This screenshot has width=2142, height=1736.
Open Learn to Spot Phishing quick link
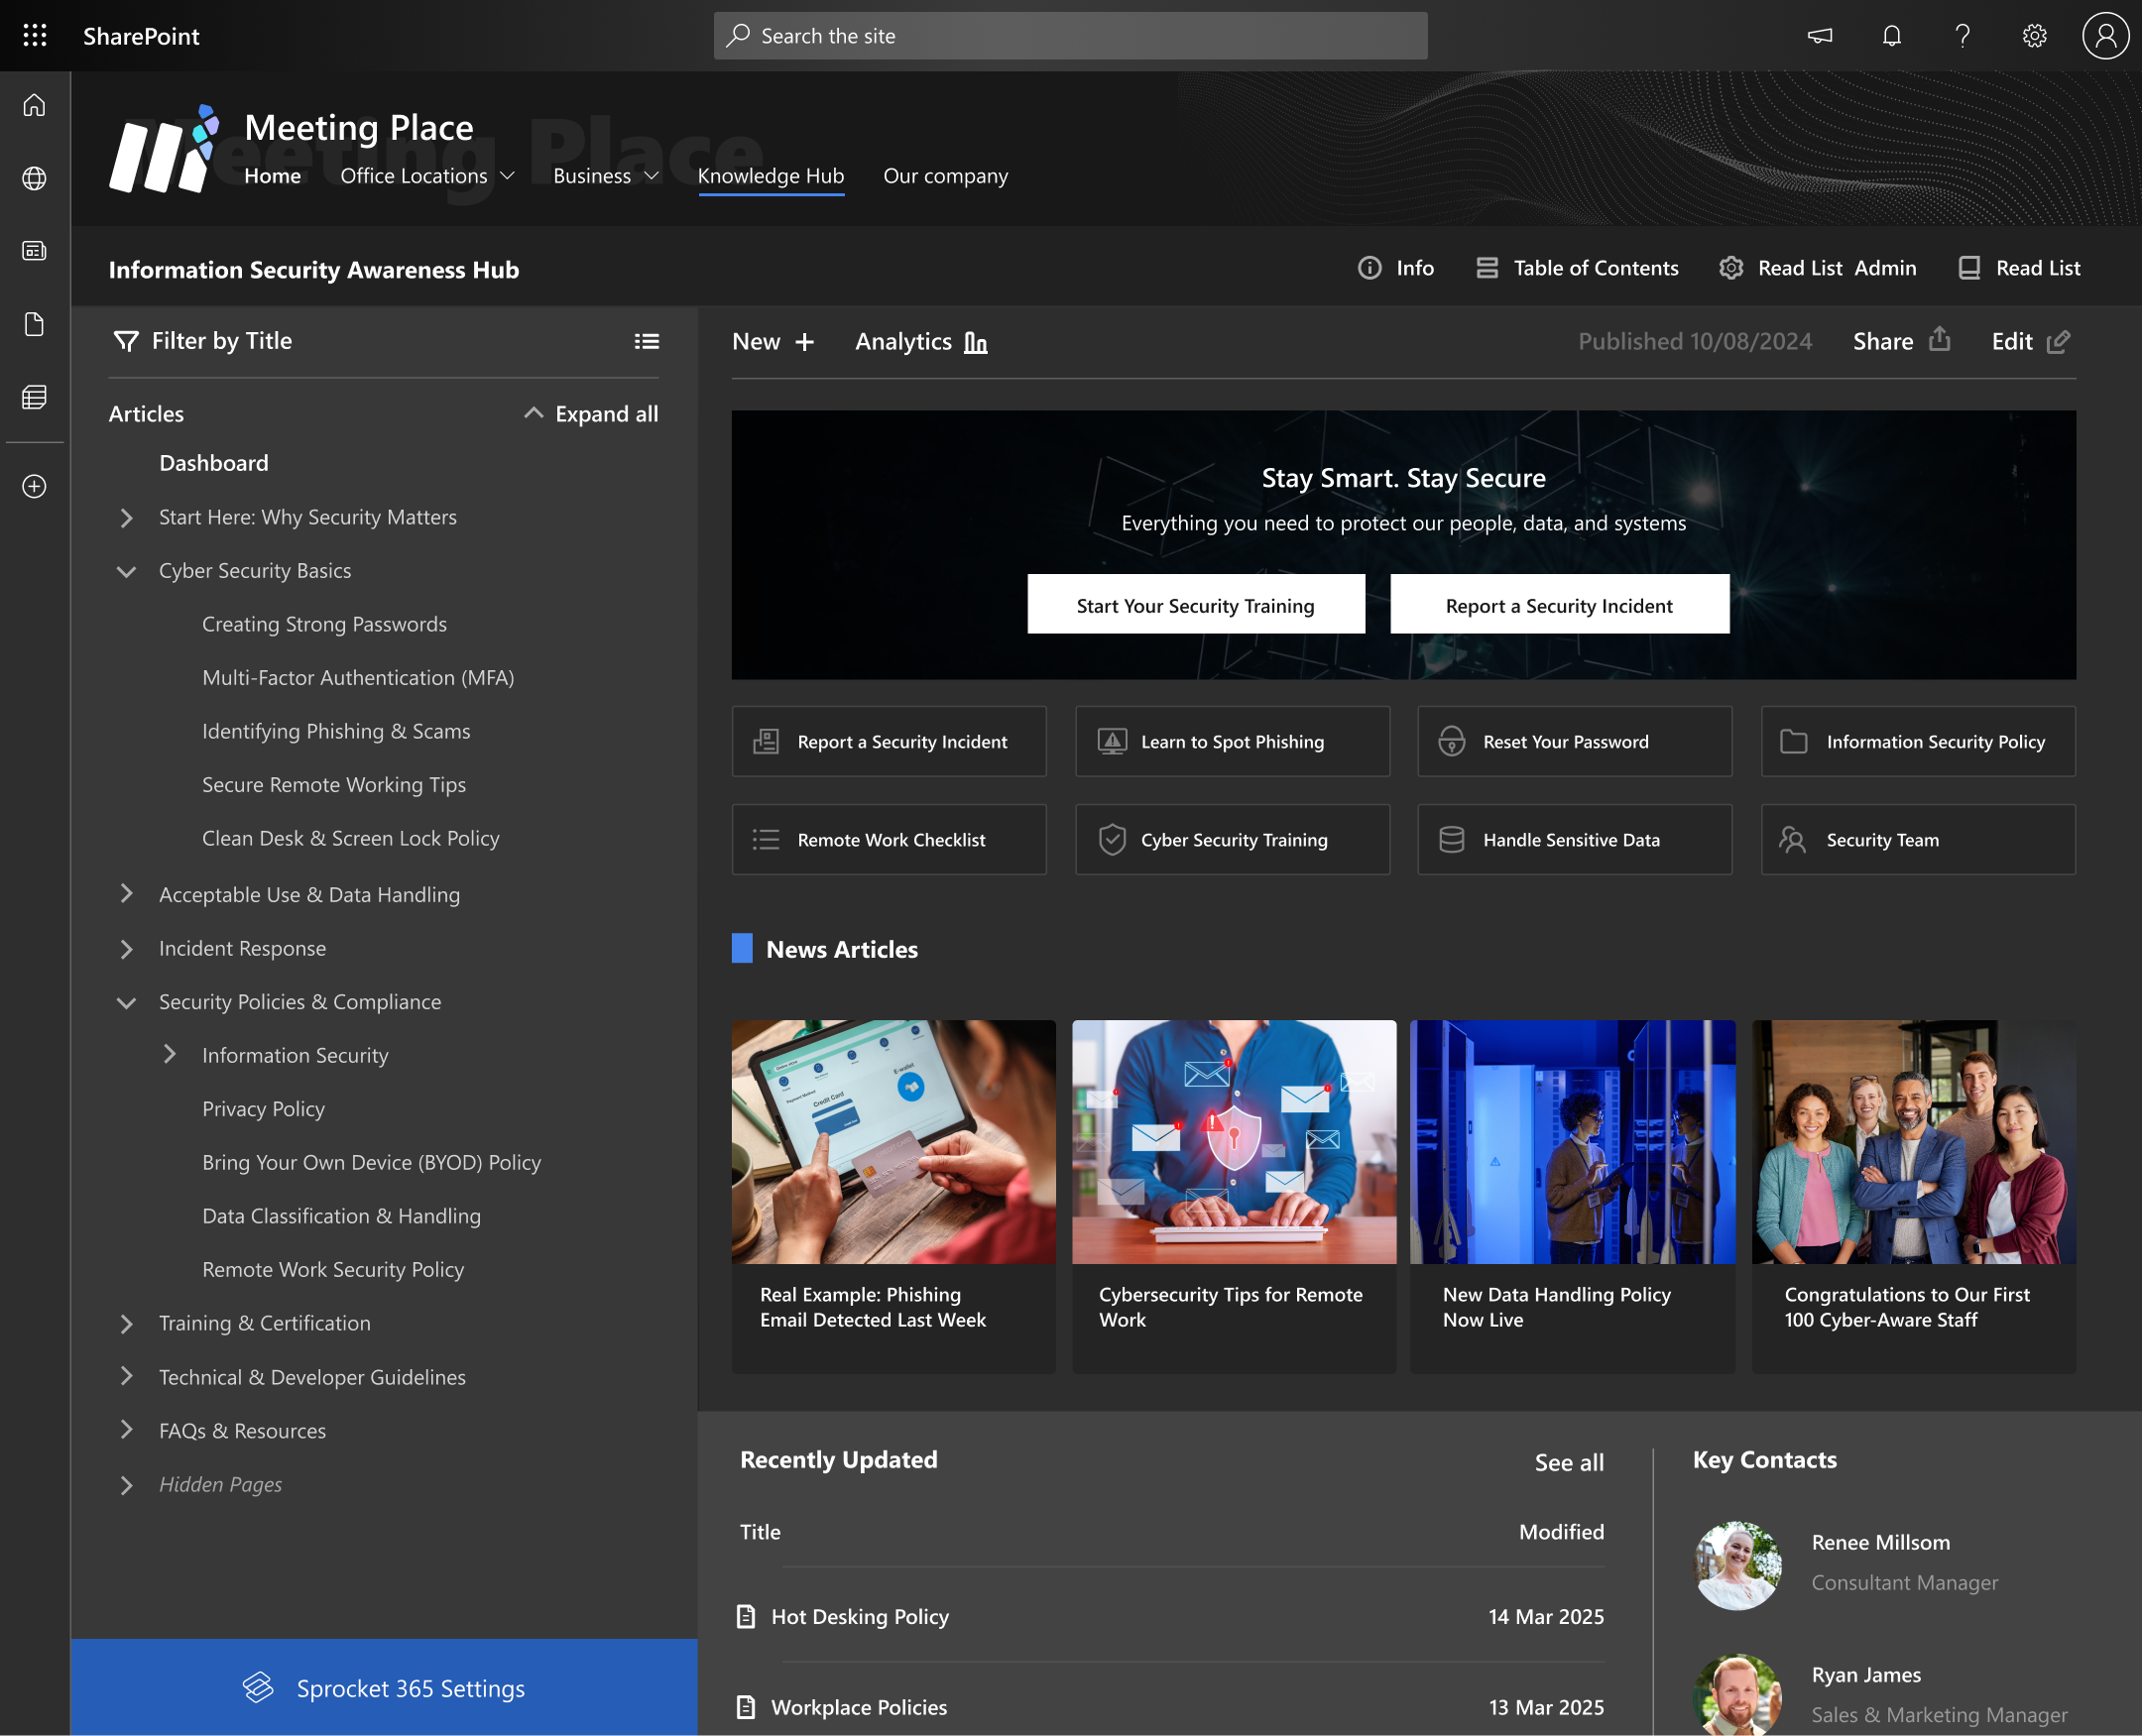1232,741
